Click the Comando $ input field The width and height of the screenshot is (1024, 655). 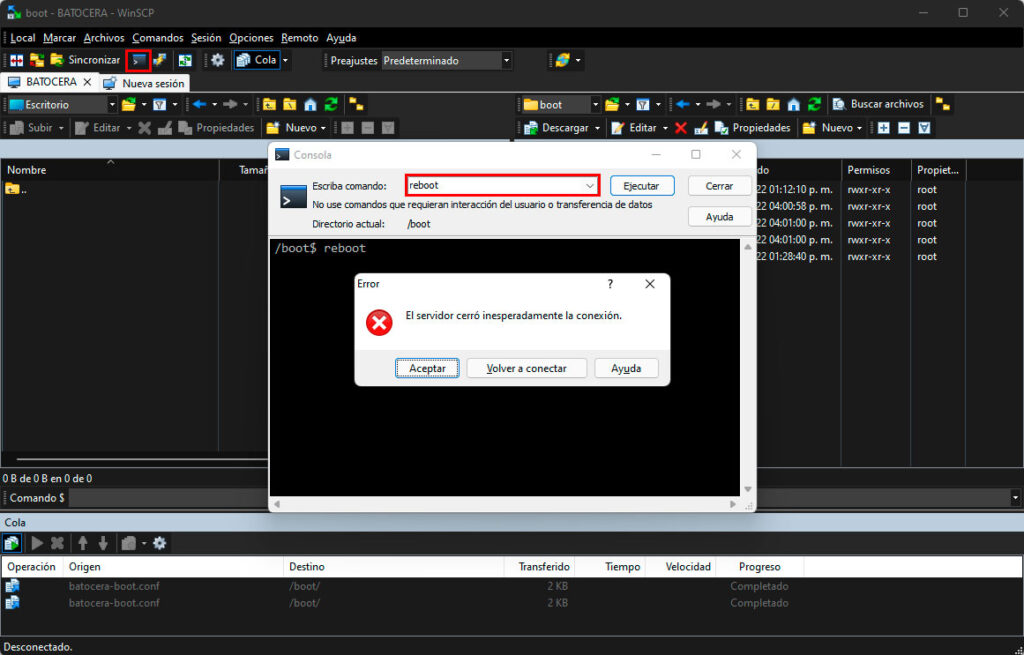pos(539,498)
